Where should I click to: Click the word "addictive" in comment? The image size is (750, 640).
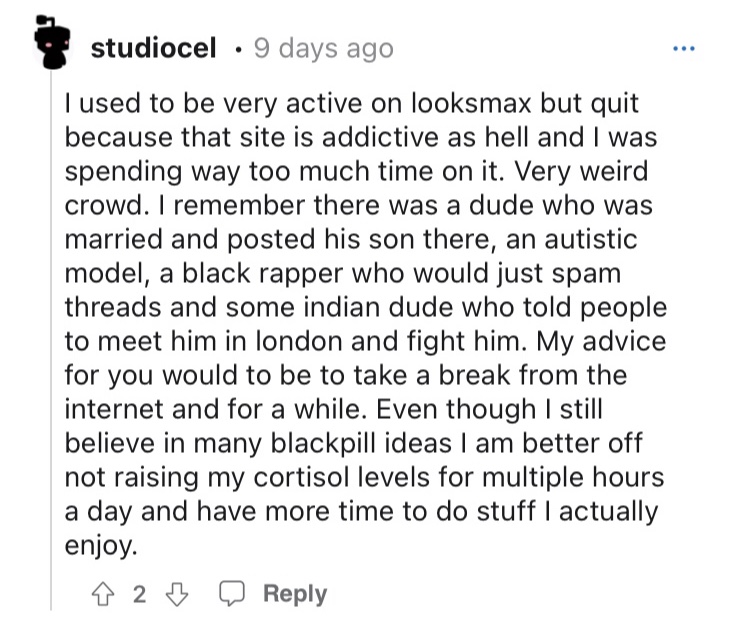tap(380, 137)
